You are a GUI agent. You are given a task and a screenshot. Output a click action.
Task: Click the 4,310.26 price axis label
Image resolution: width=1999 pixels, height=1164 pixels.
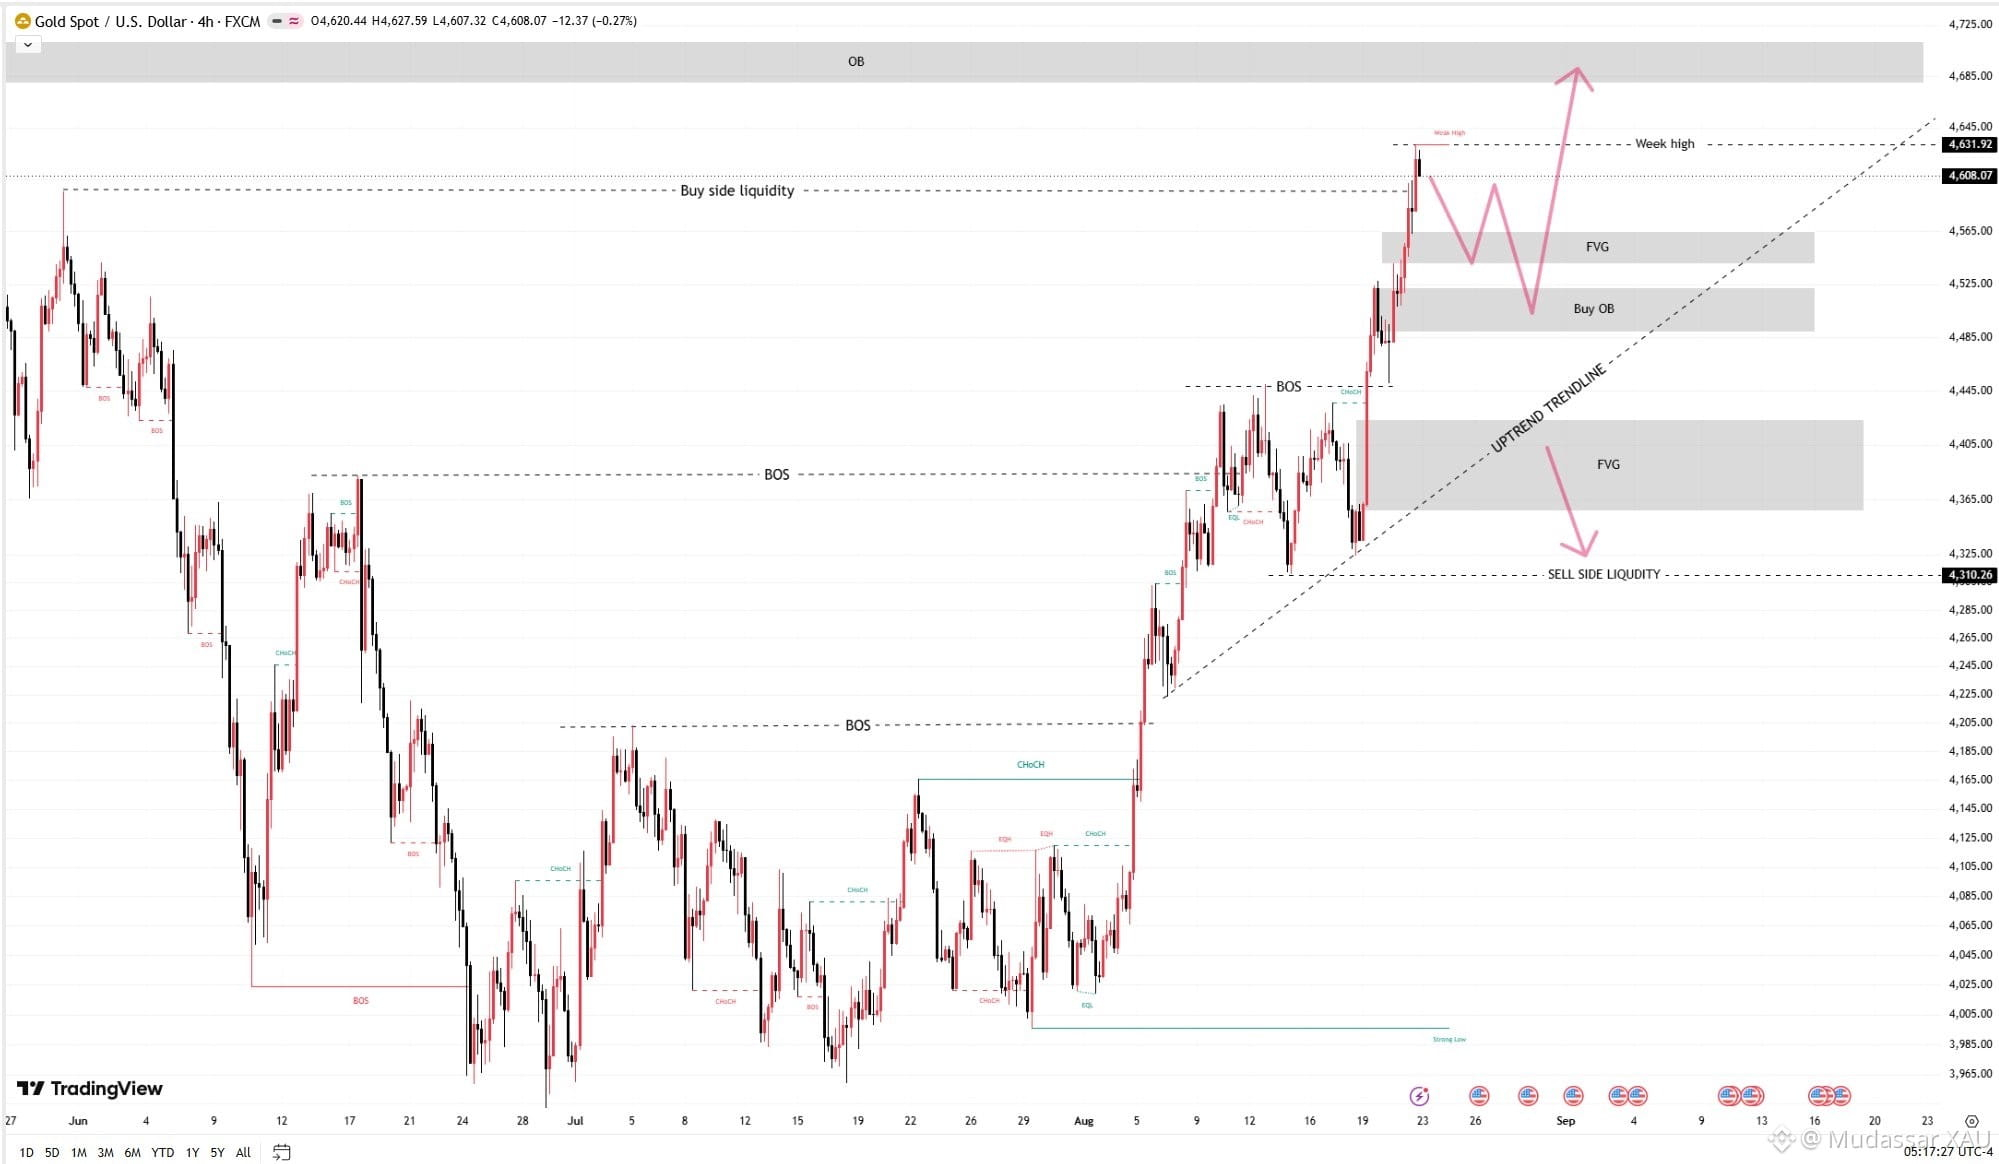coord(1969,575)
